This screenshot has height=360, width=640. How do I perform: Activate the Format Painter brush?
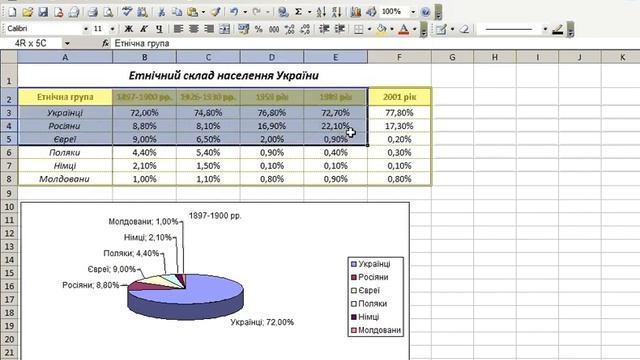pos(216,12)
